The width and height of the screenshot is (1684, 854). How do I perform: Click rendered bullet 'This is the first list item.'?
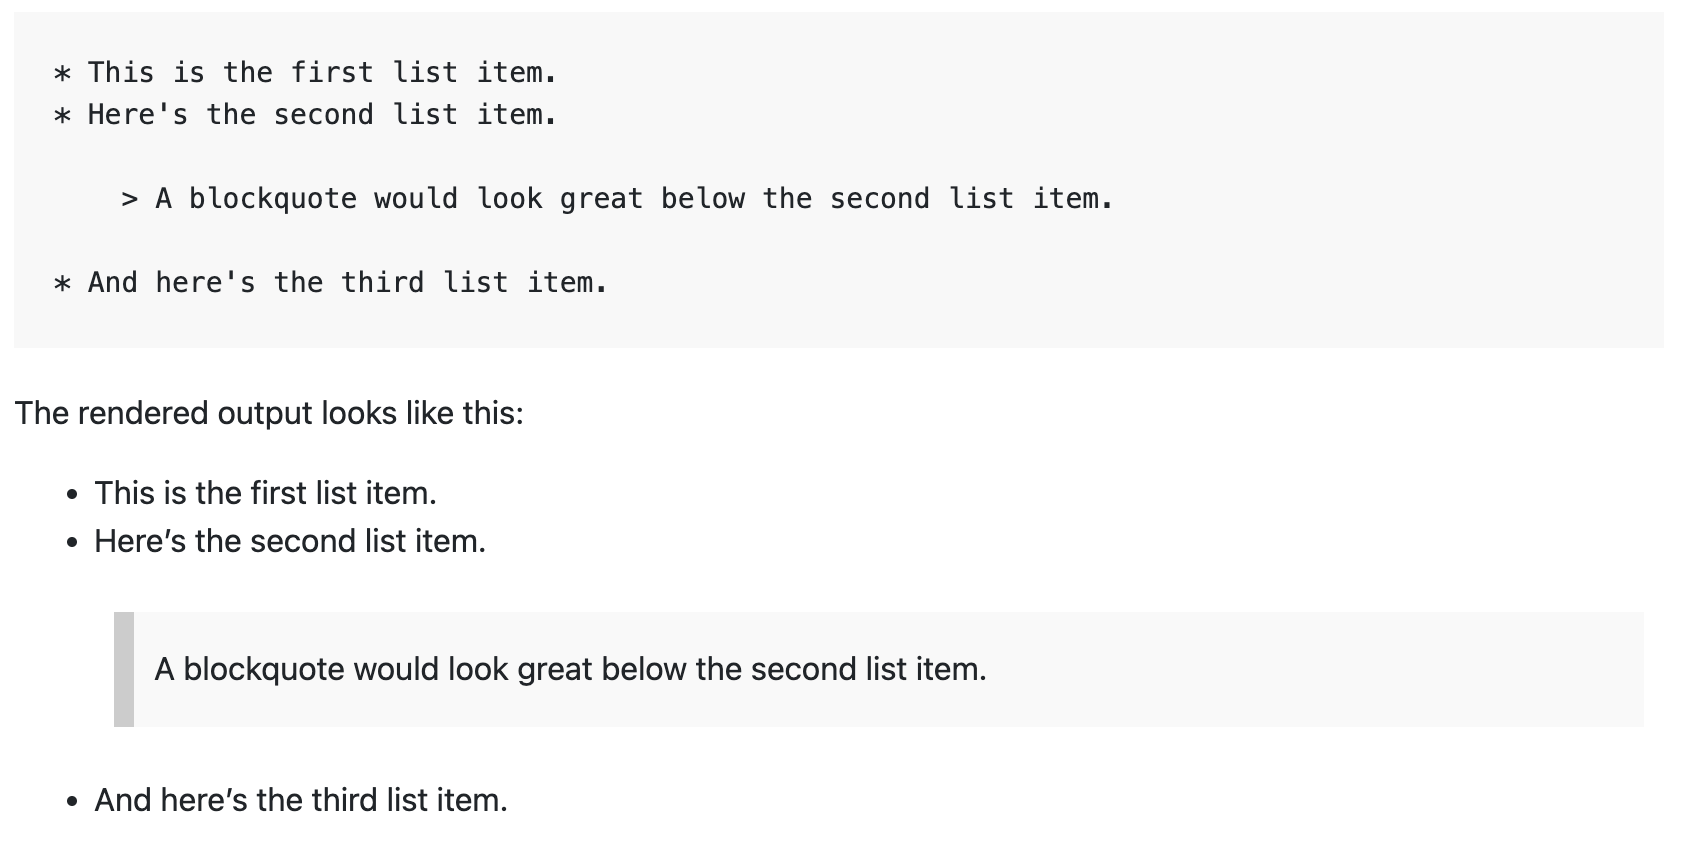[265, 493]
